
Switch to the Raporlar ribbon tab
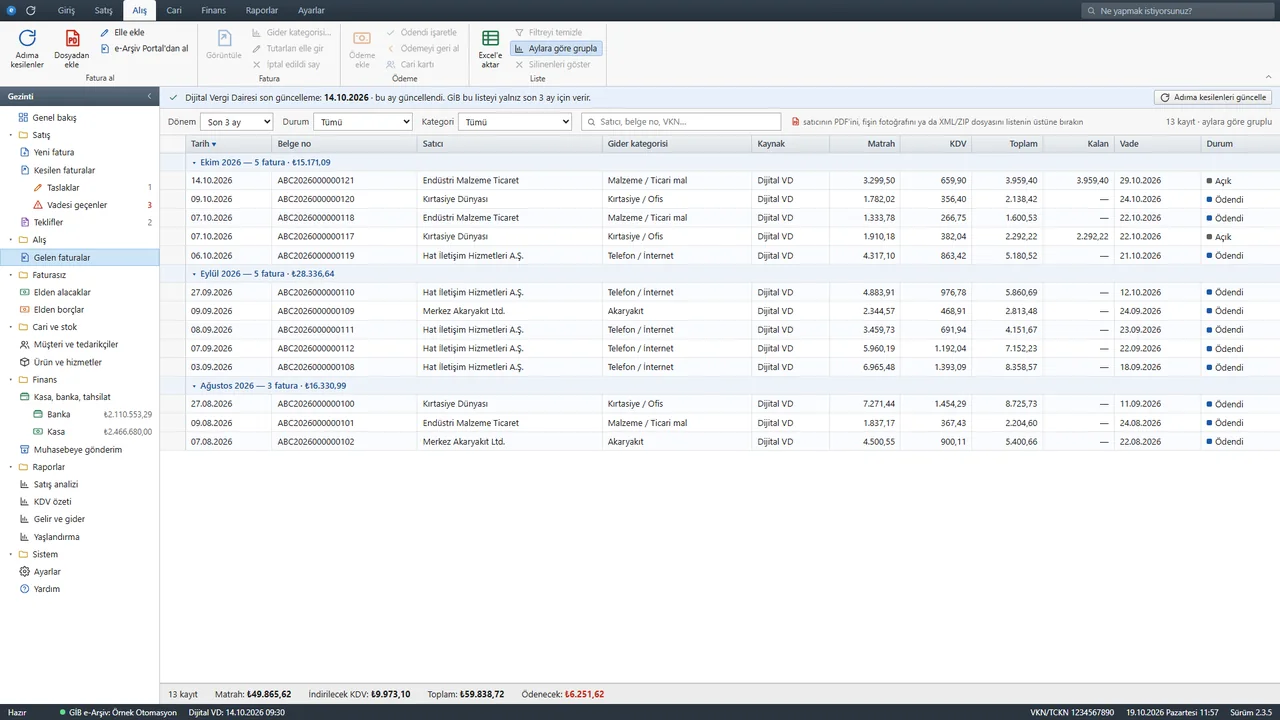(262, 10)
